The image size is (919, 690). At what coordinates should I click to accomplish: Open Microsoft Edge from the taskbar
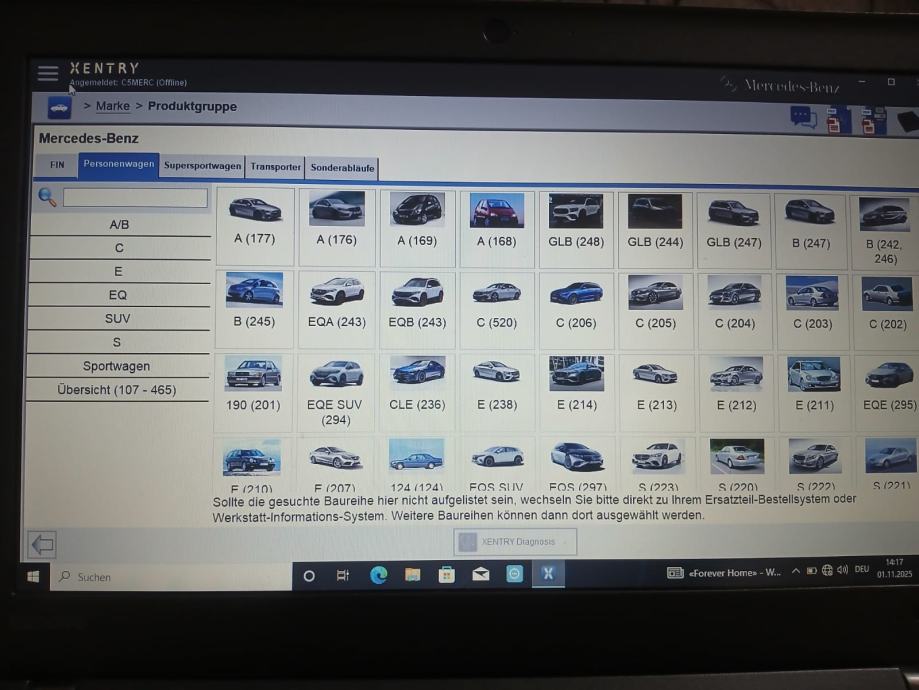click(378, 575)
